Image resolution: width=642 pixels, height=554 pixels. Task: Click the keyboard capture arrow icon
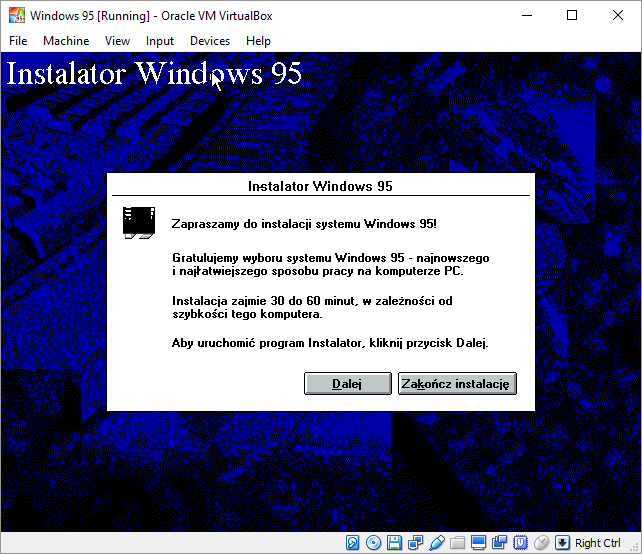pyautogui.click(x=562, y=543)
